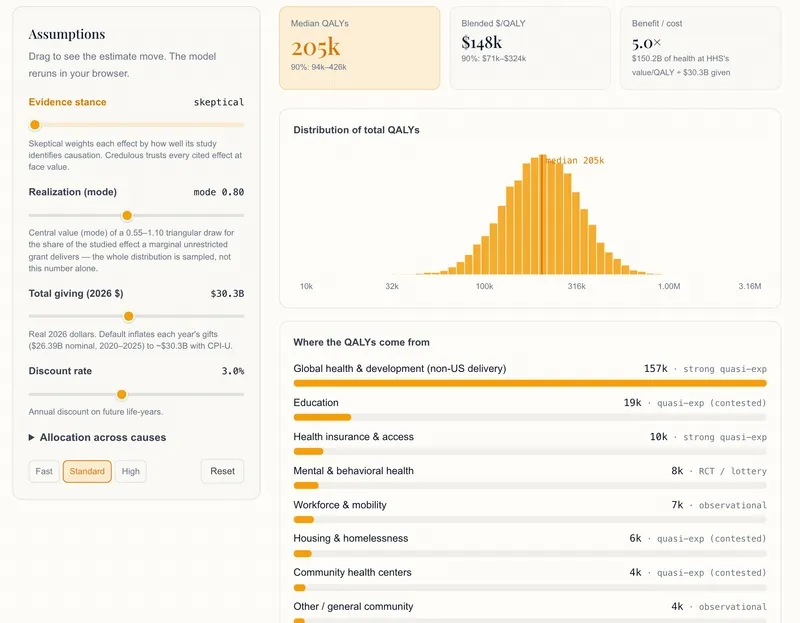Click the Blended $/QALY card

530,48
